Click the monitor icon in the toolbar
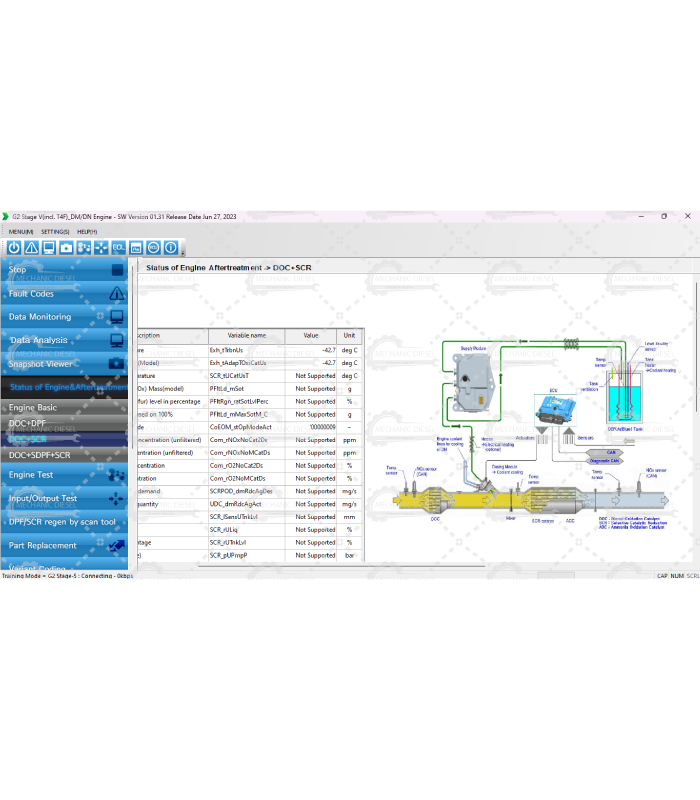This screenshot has width=700, height=800. (49, 248)
